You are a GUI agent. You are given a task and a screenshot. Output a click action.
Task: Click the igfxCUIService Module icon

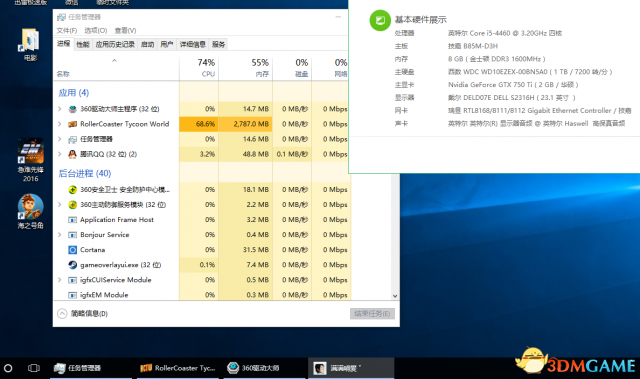click(x=73, y=280)
